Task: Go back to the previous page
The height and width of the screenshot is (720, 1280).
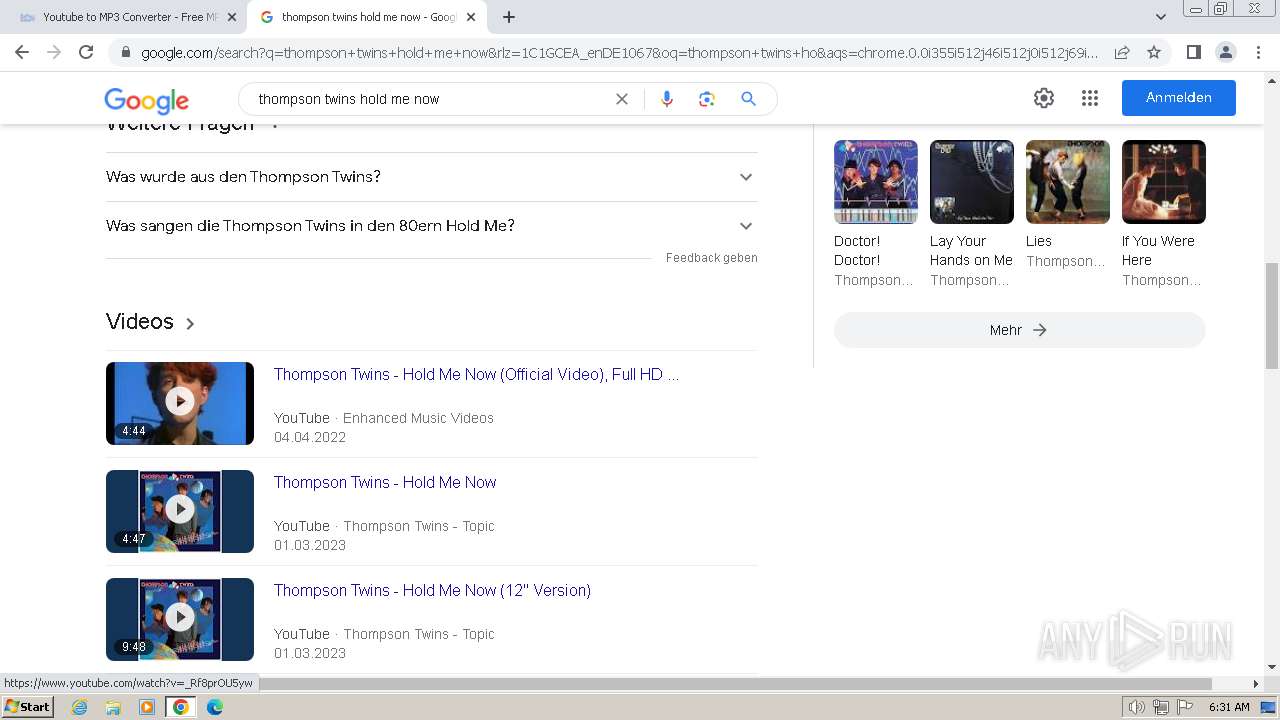Action: pos(22,52)
